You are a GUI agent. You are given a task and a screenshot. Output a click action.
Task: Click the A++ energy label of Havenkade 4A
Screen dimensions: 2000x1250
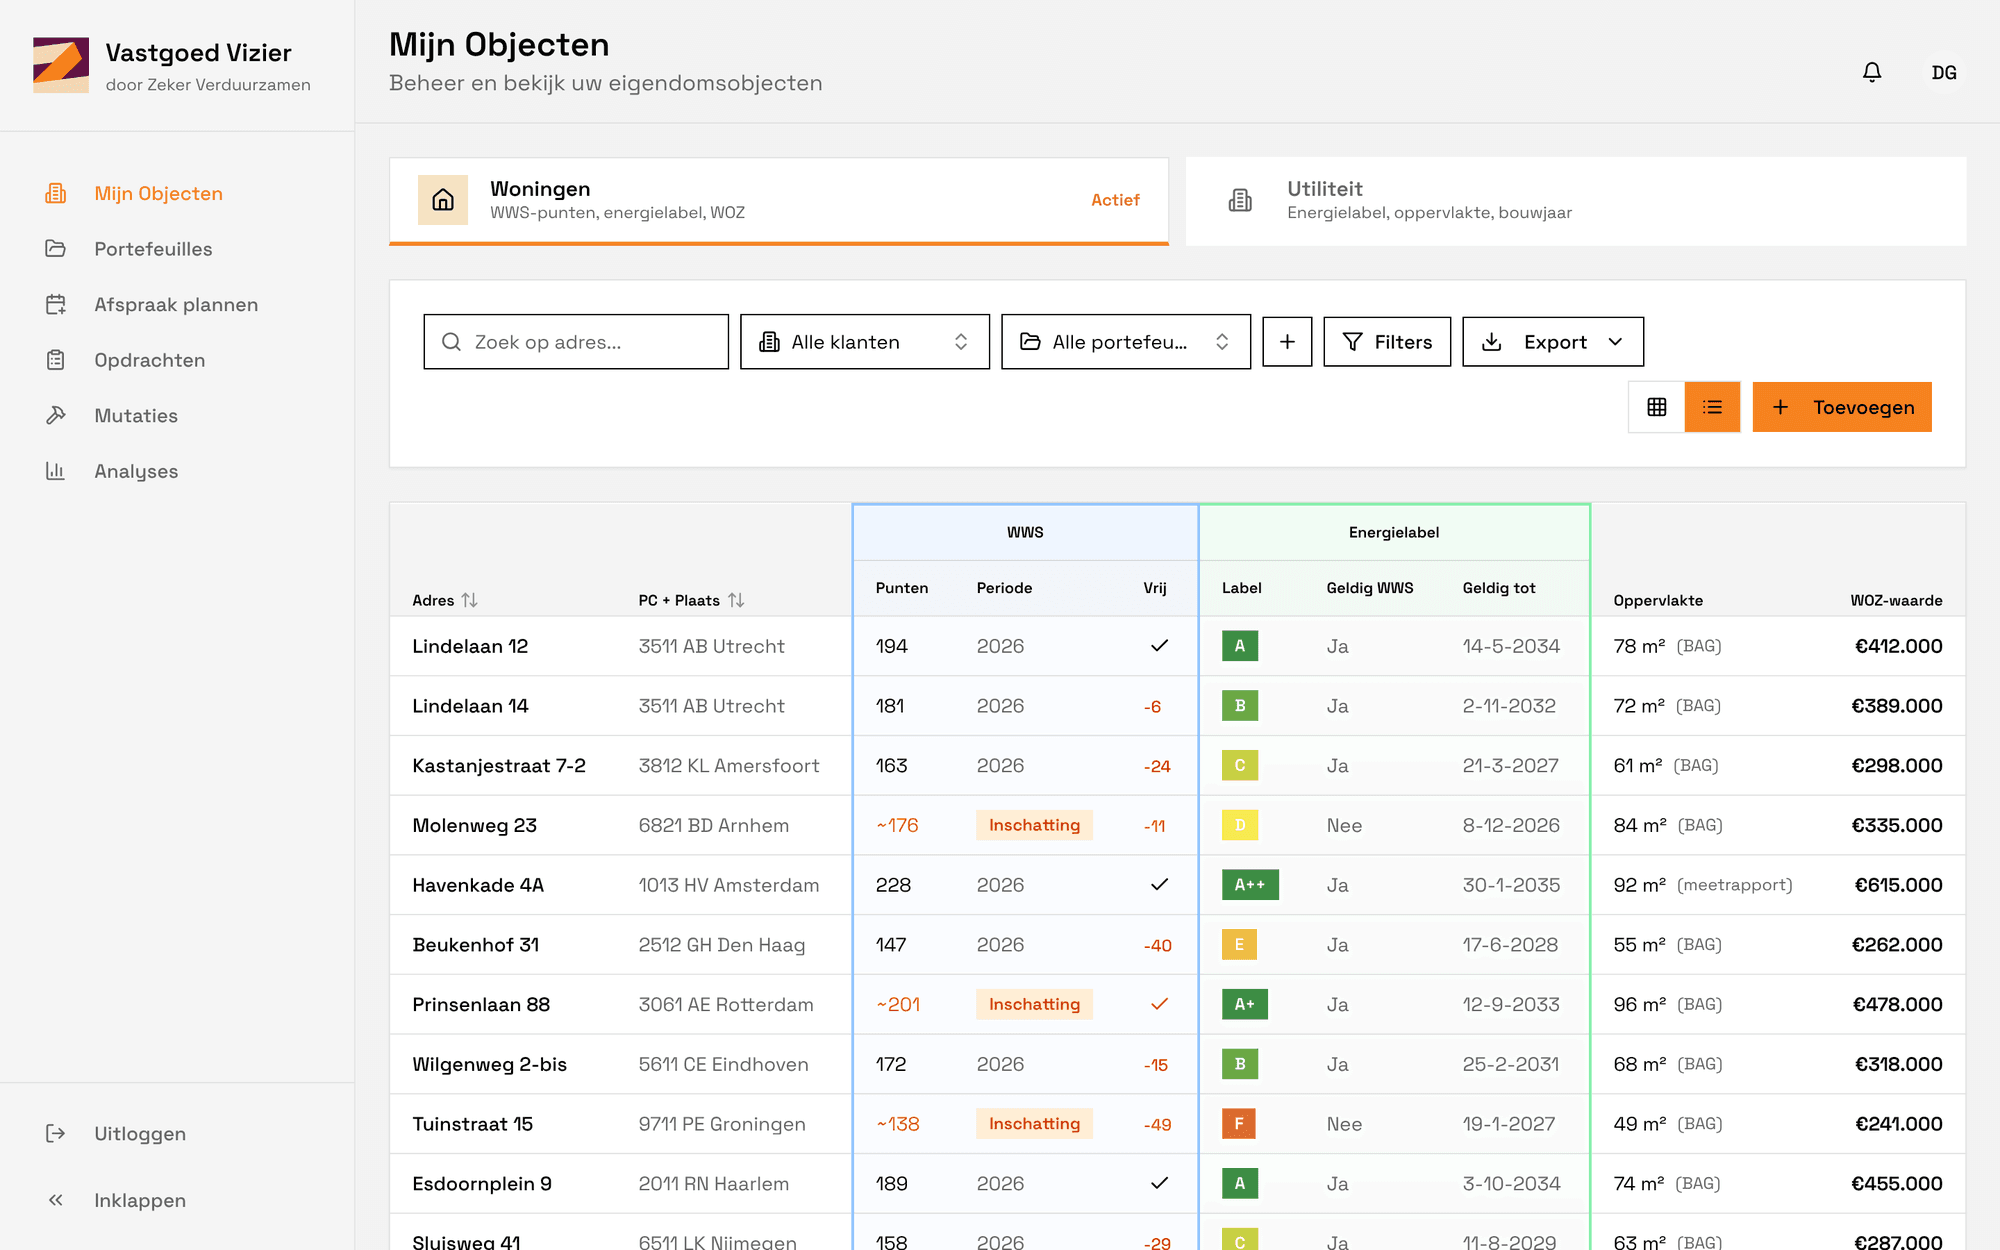point(1250,885)
